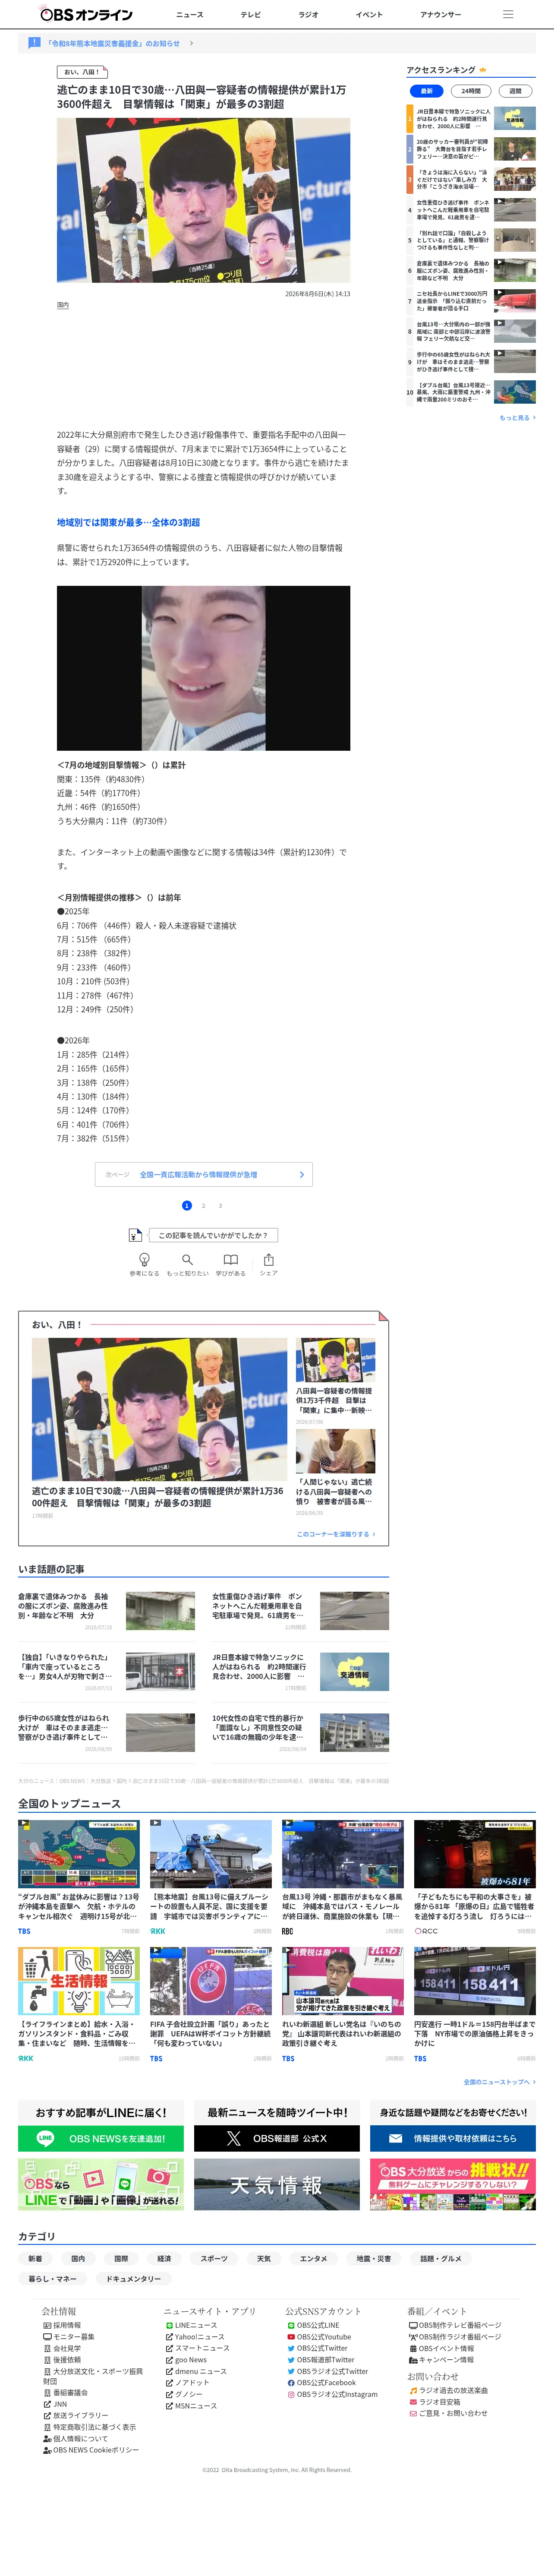Click the building icon by 会社見学
554x2576 pixels.
[47, 2348]
